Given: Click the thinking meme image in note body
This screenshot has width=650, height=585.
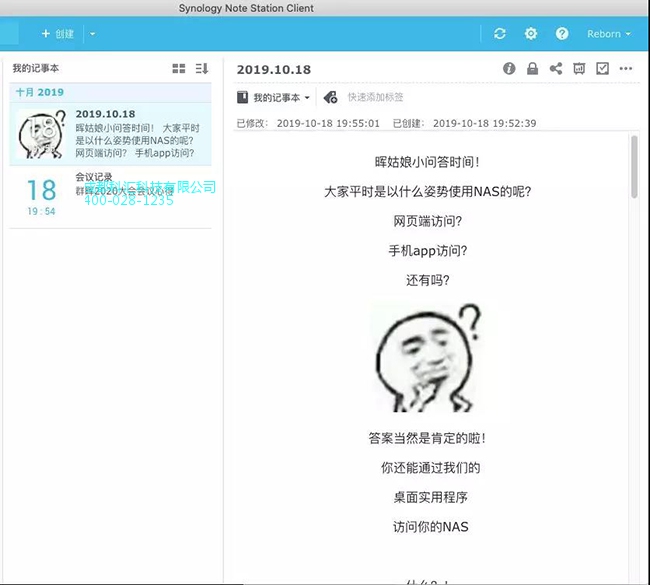Looking at the screenshot, I should pyautogui.click(x=428, y=357).
